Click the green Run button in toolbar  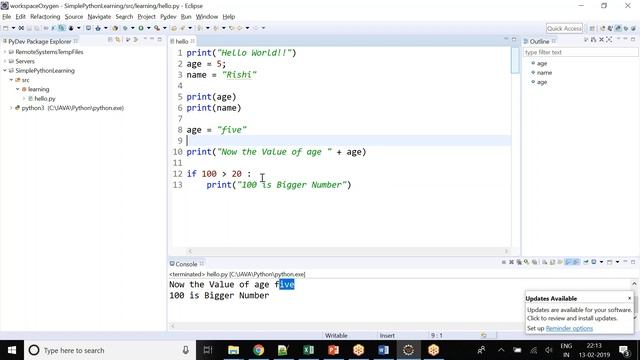pyautogui.click(x=141, y=28)
